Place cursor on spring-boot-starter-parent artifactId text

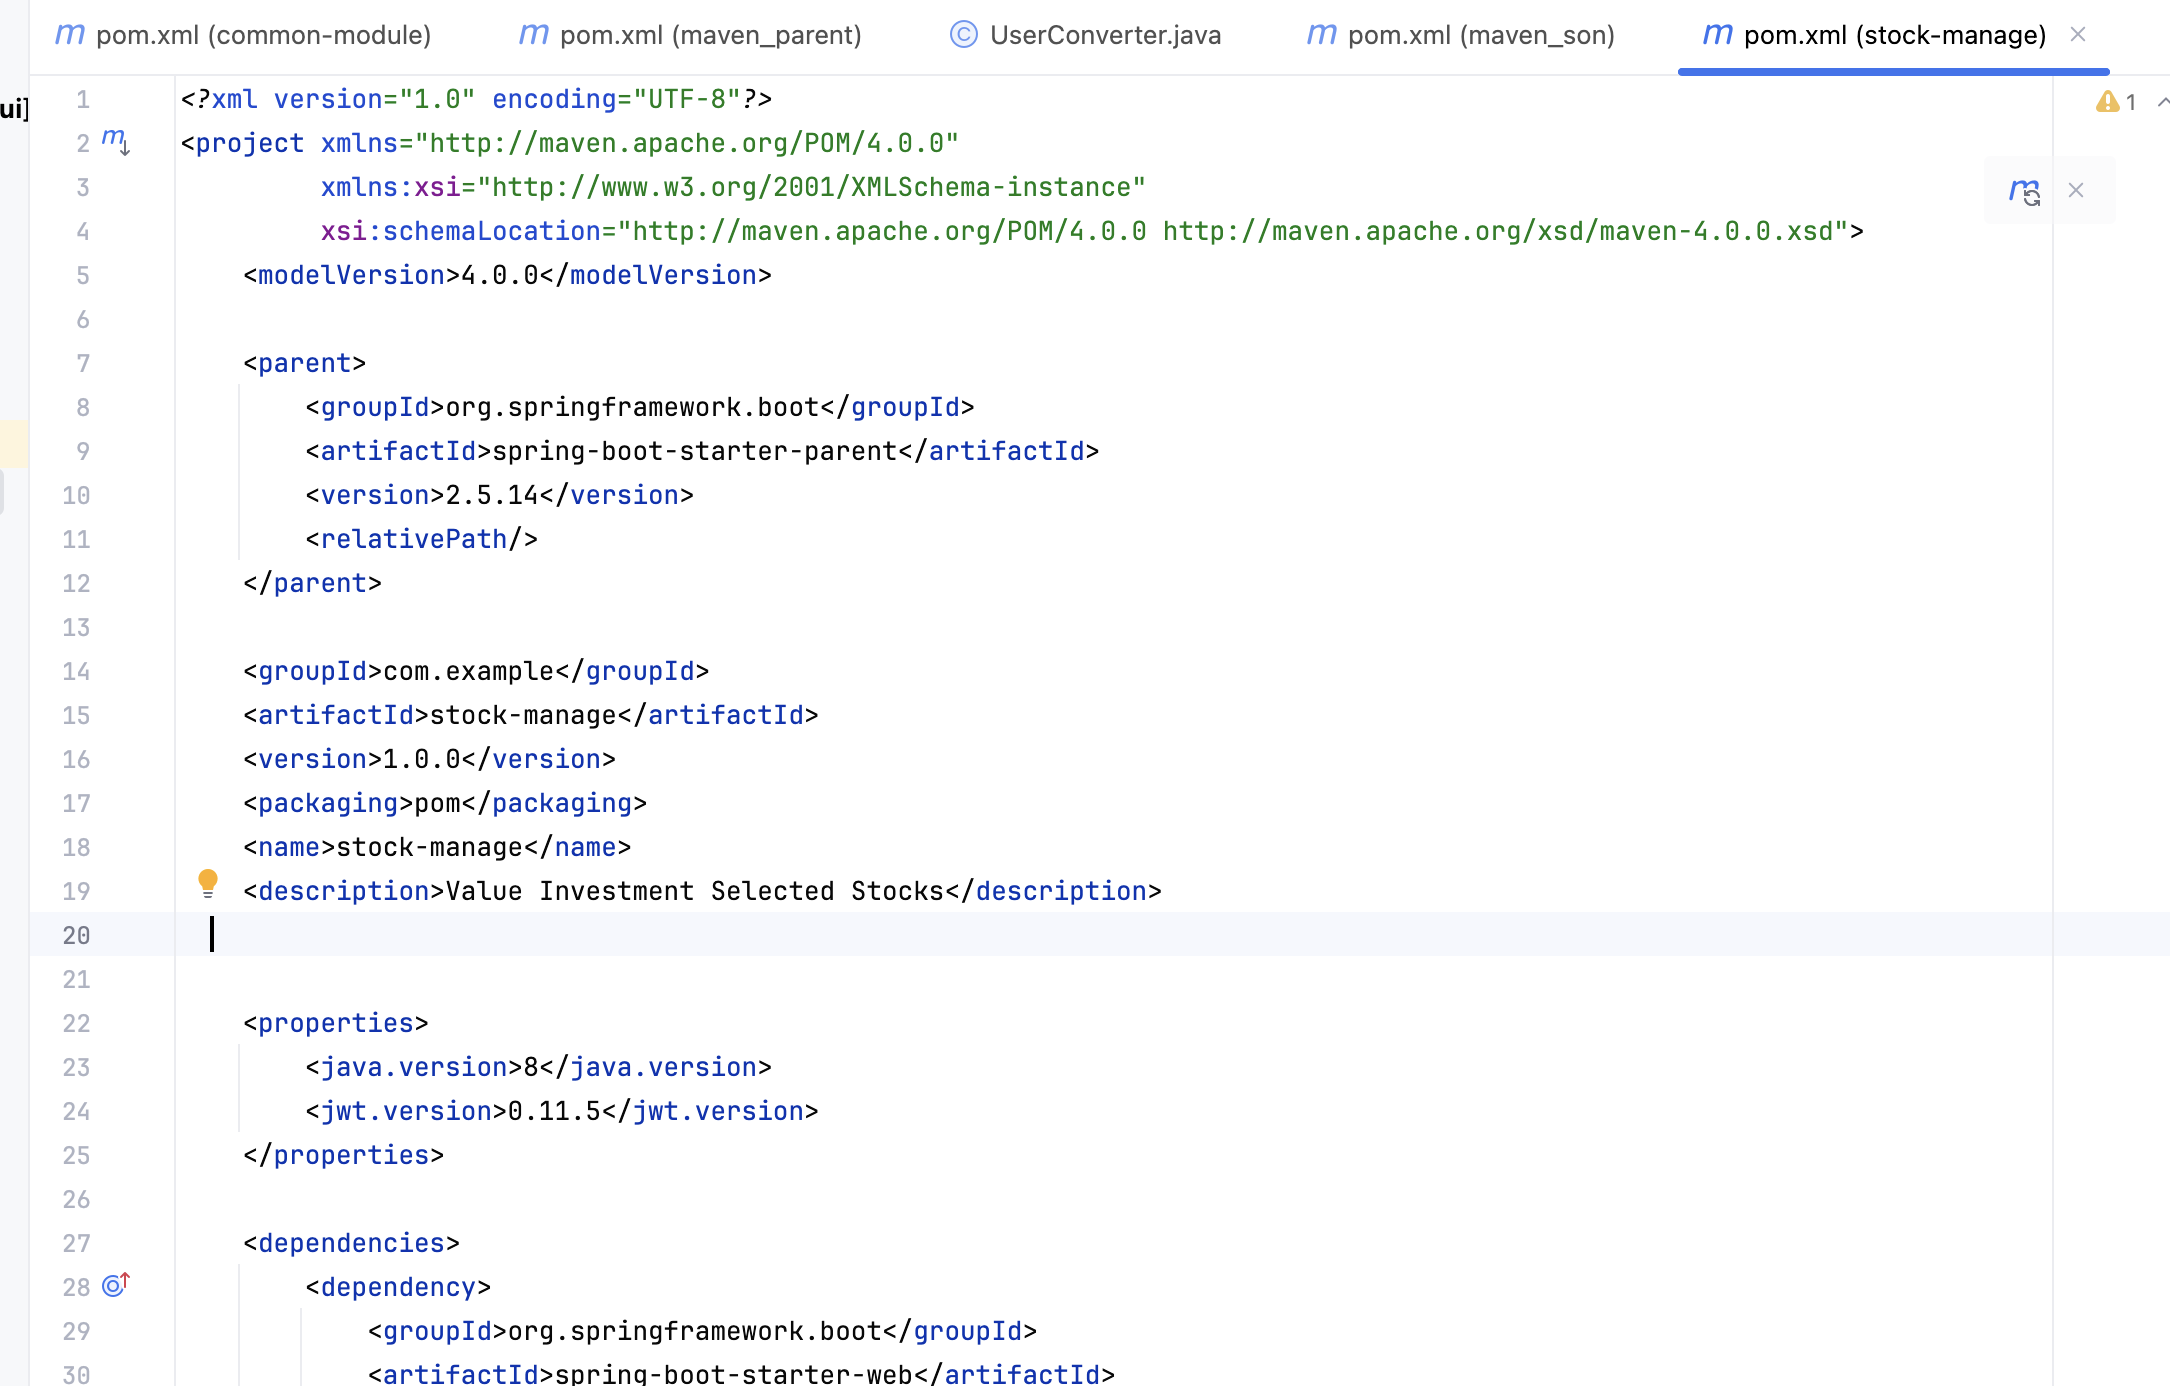point(694,451)
